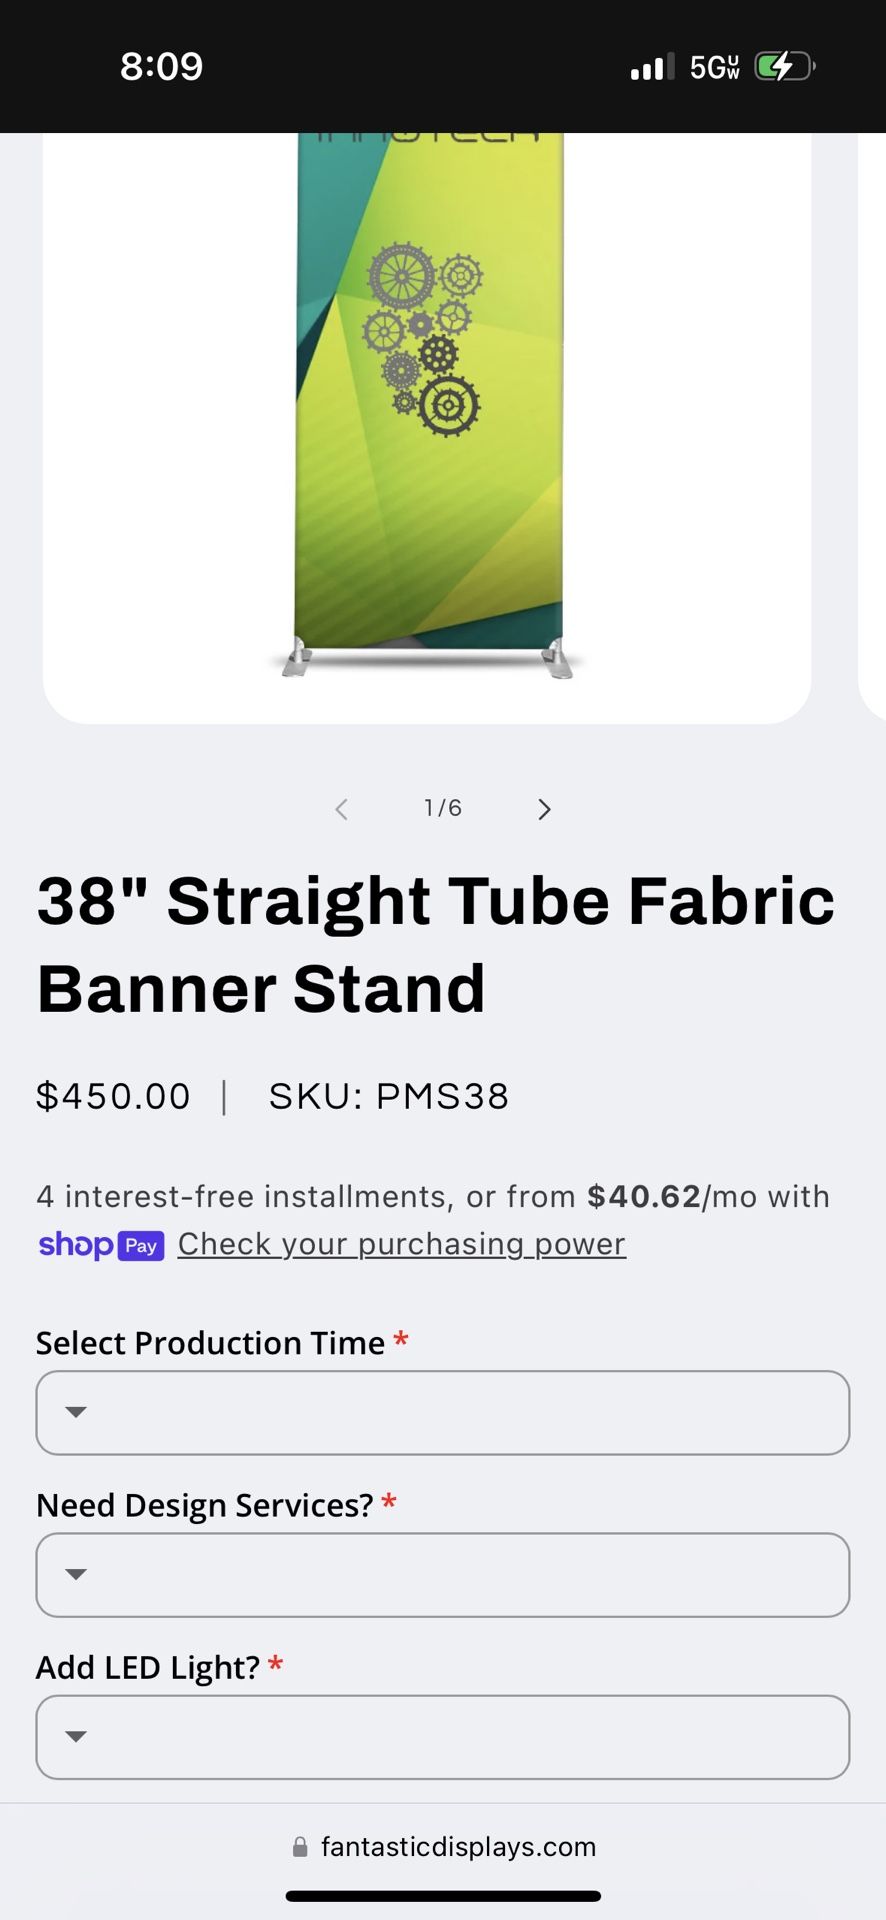Click the Check your purchasing power link
Image resolution: width=886 pixels, height=1920 pixels.
pos(401,1244)
